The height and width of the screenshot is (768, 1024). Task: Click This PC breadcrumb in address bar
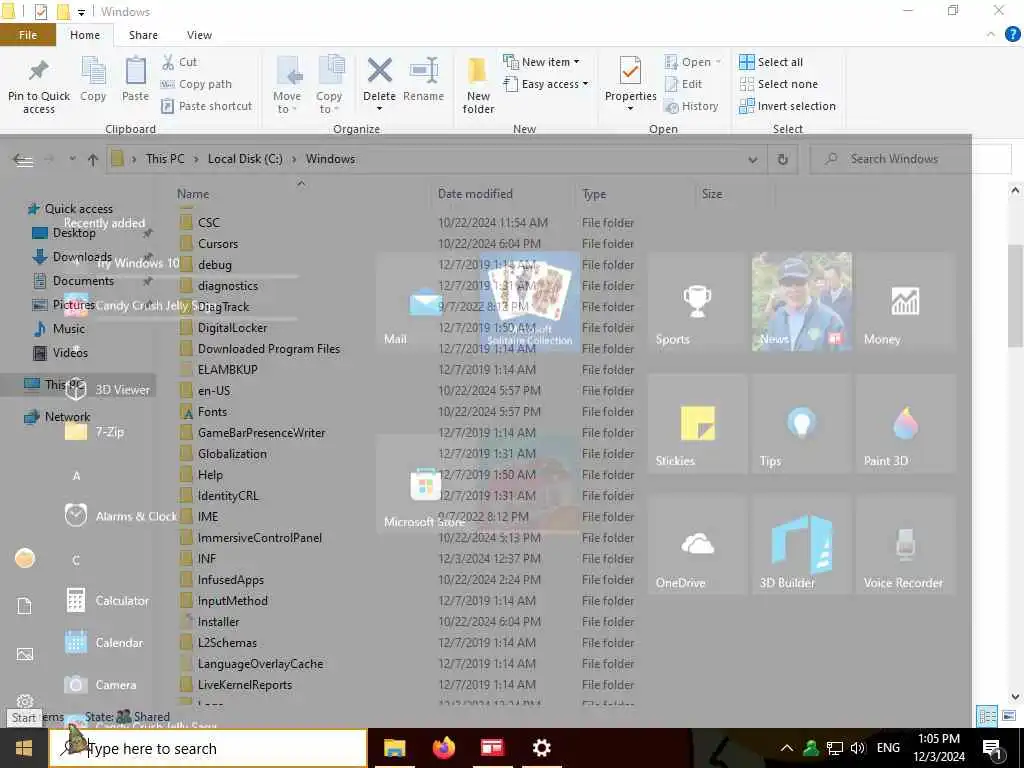pos(165,159)
